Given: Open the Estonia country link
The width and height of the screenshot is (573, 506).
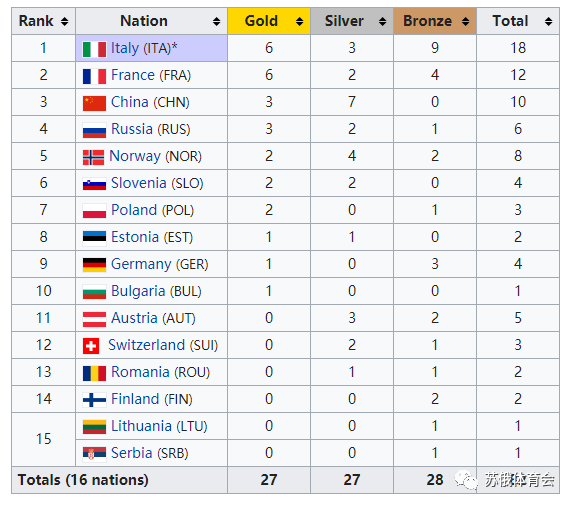Looking at the screenshot, I should [135, 237].
